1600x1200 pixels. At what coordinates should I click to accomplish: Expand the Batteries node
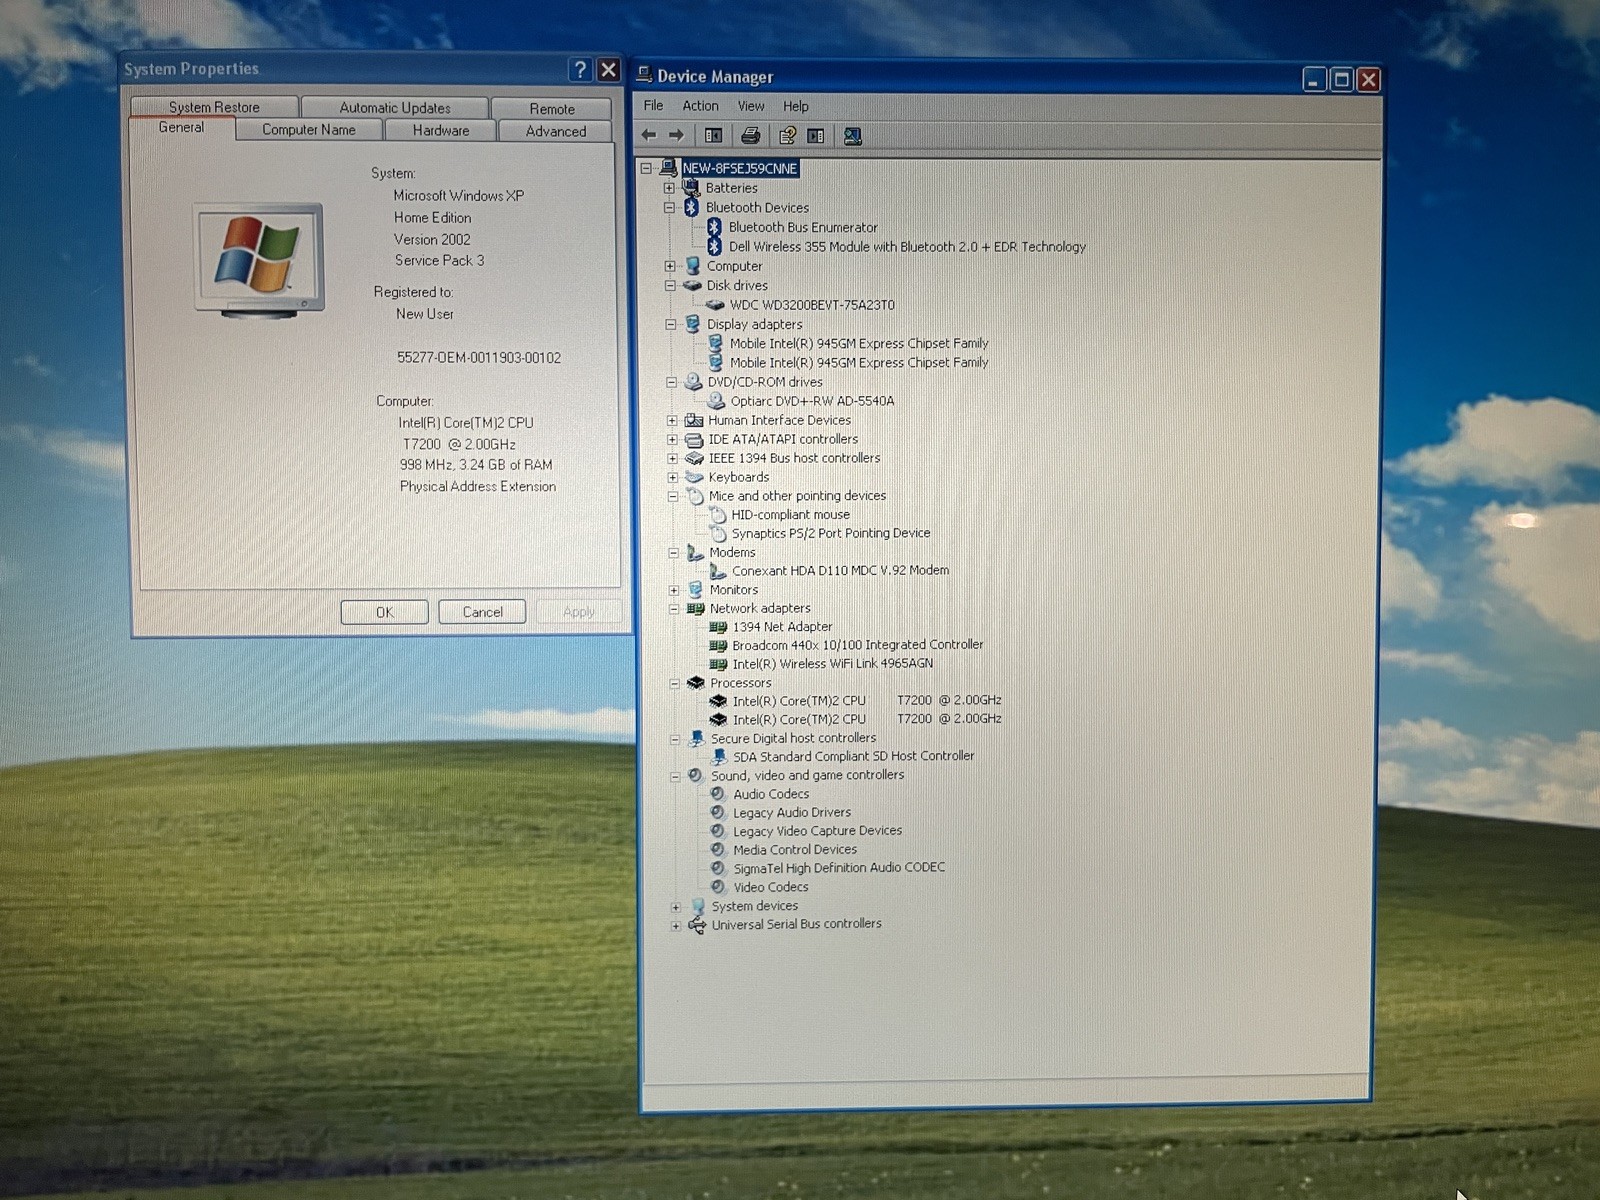pos(669,188)
